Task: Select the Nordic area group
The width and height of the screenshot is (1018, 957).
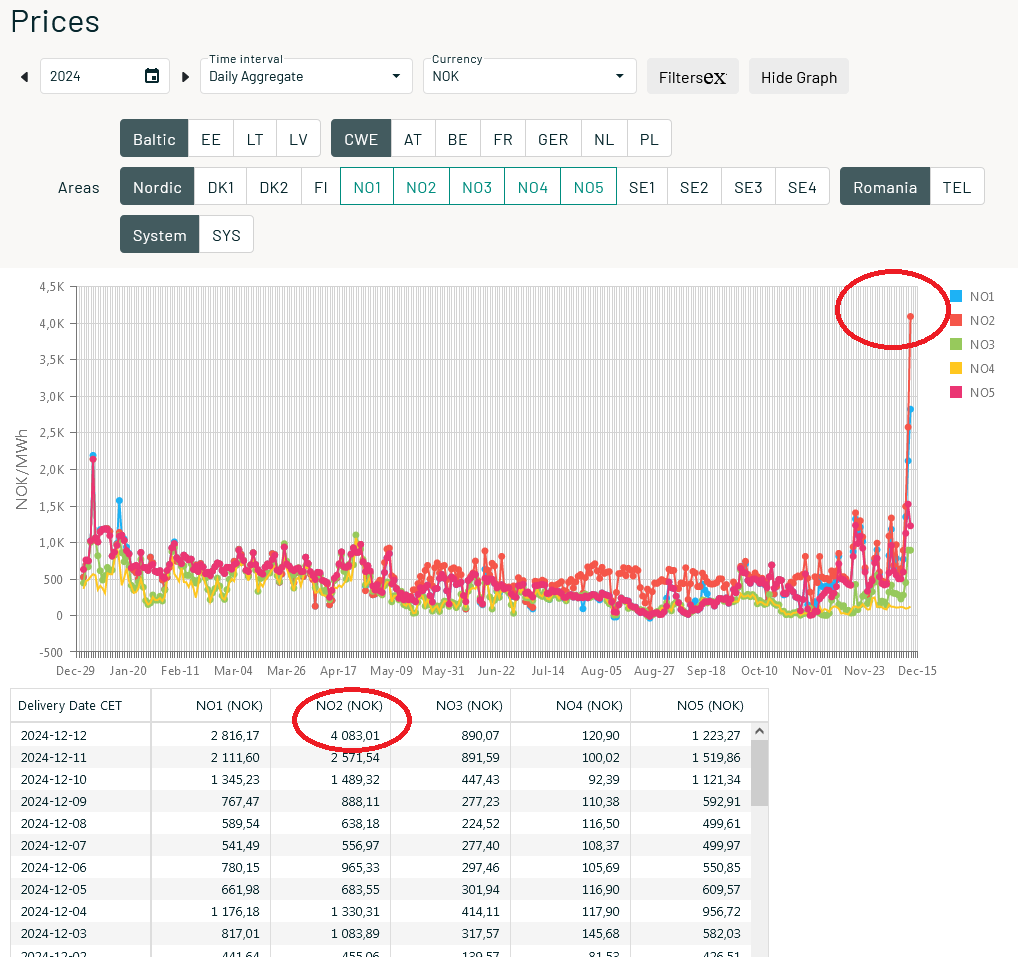Action: [157, 187]
